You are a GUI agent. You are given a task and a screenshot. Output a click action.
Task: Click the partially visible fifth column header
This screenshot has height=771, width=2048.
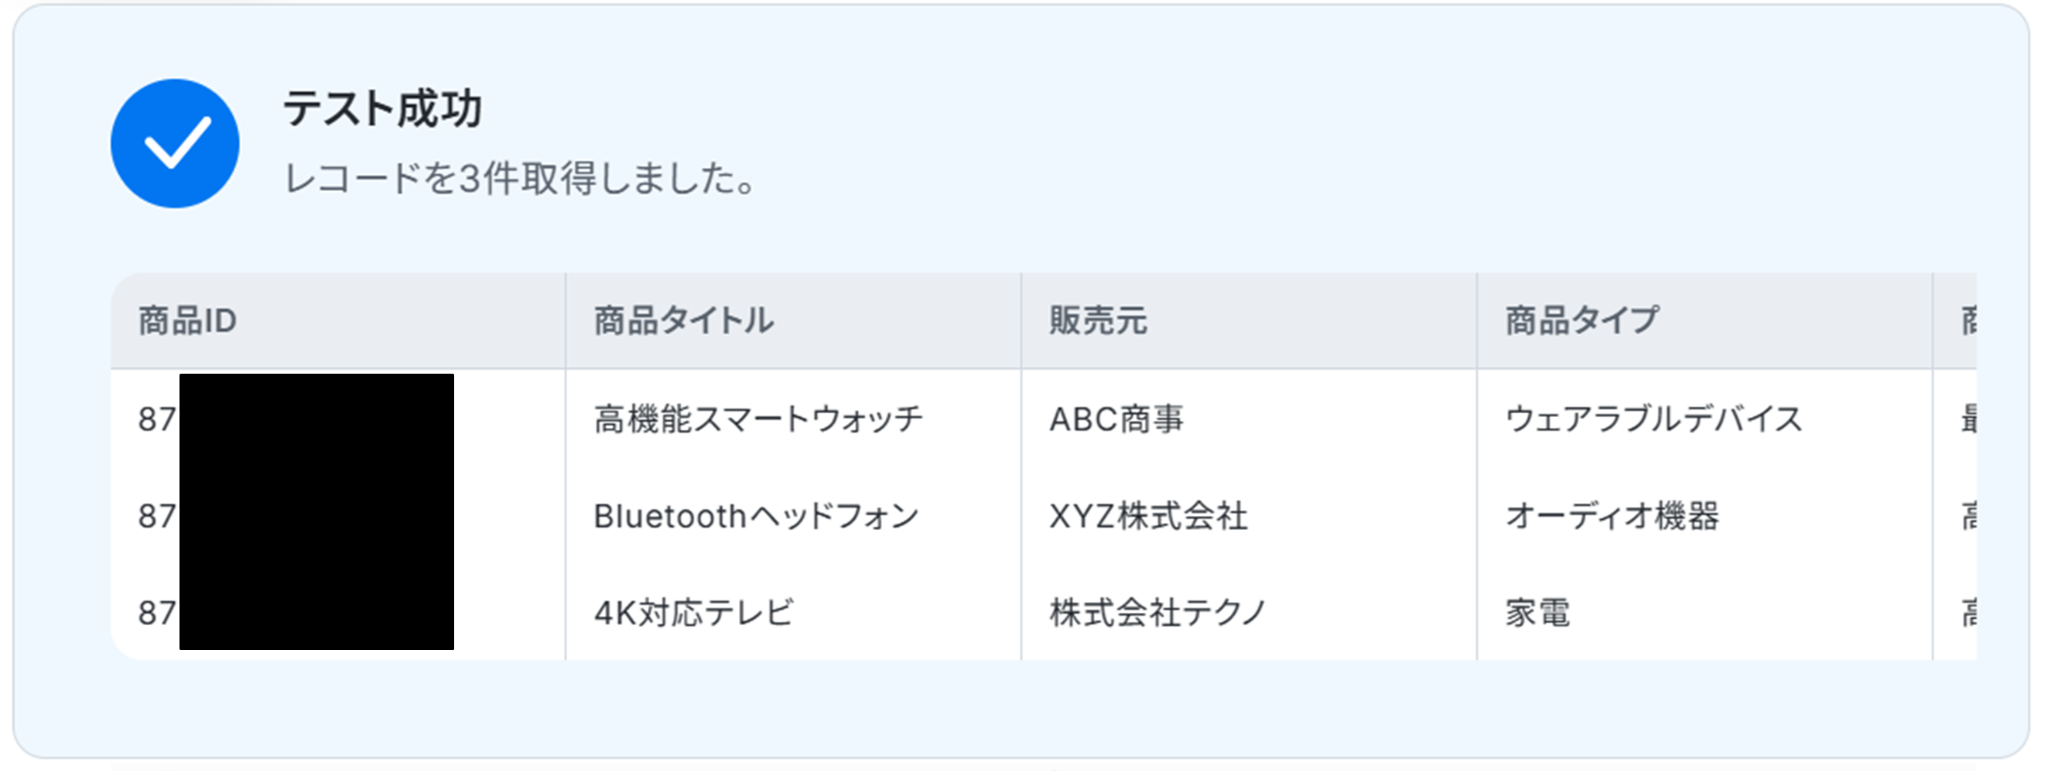1967,321
